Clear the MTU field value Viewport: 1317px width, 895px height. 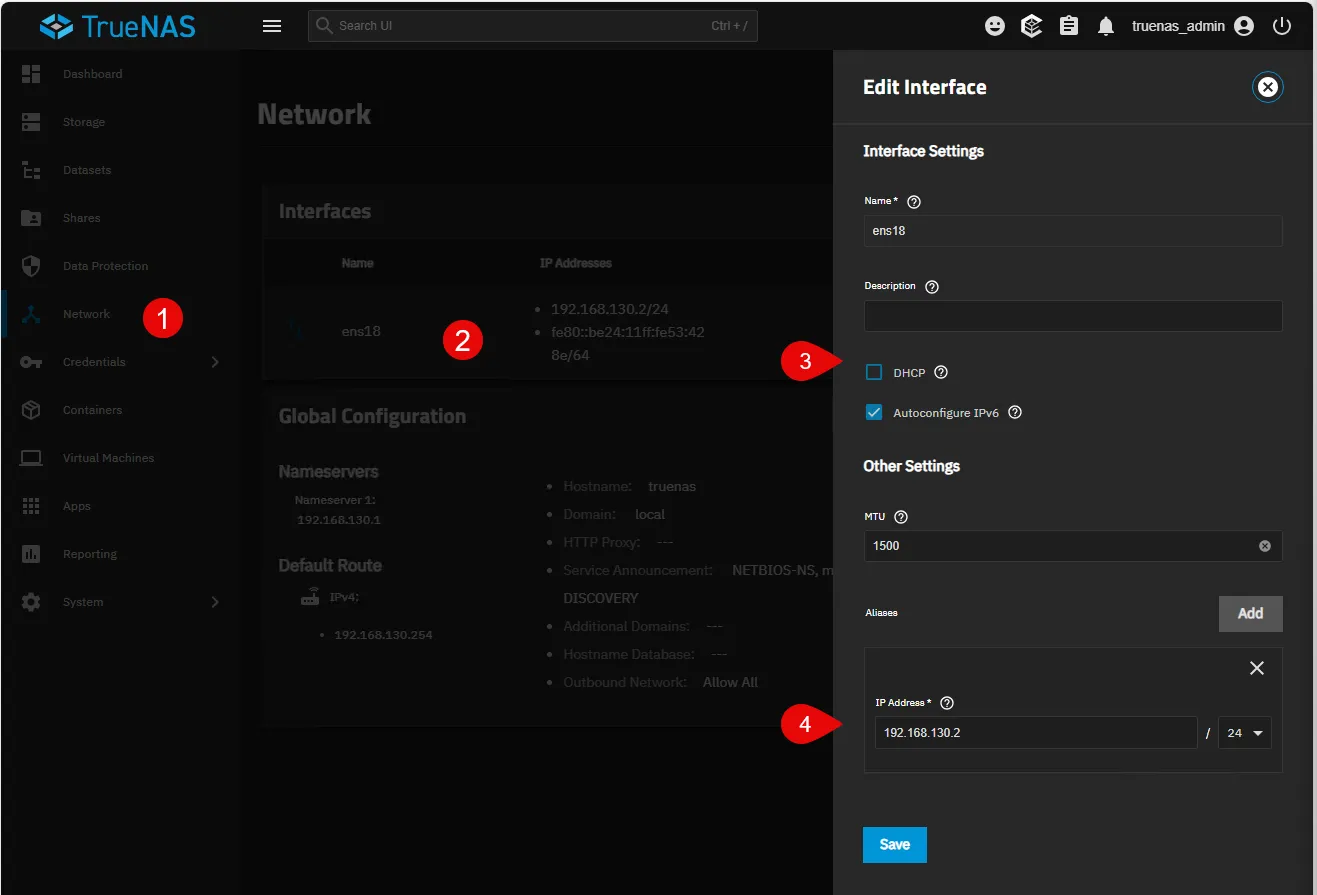pyautogui.click(x=1264, y=546)
